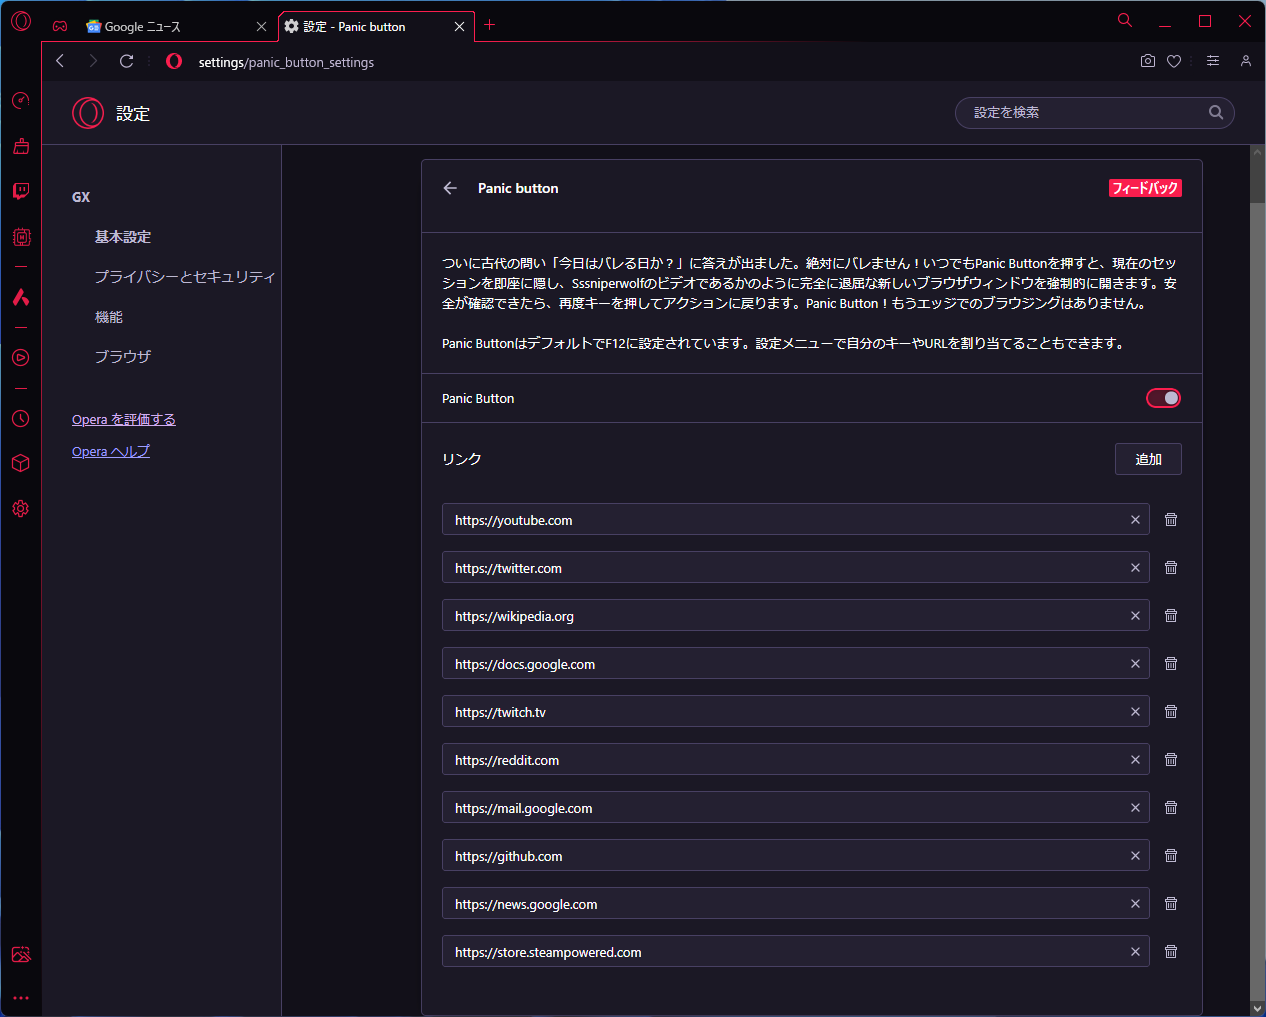
Task: Open sidebar settings gear icon
Action: [21, 509]
